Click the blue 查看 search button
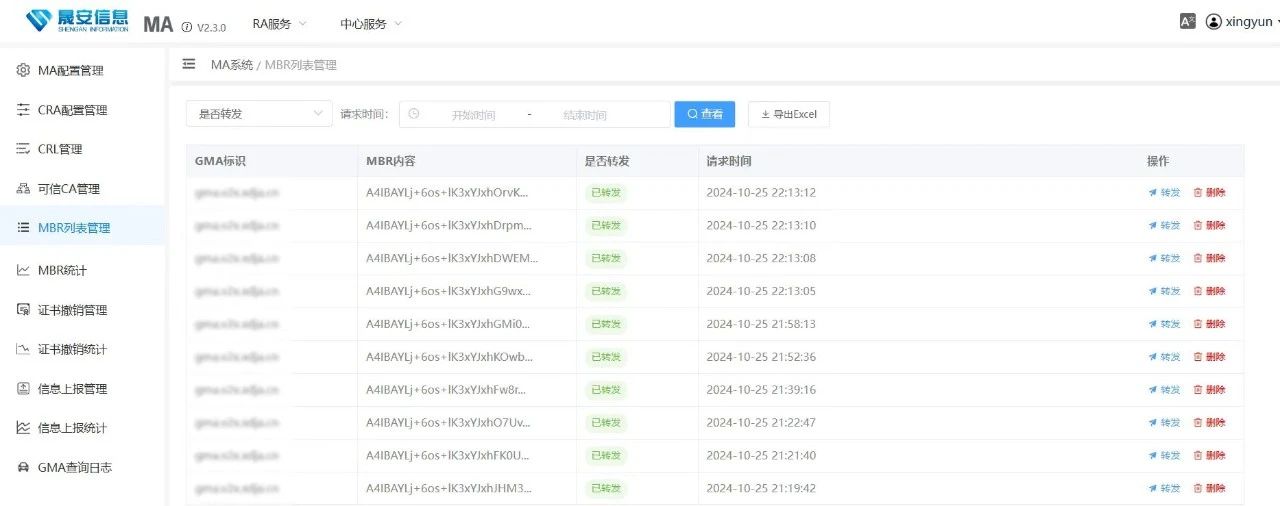Image resolution: width=1280 pixels, height=506 pixels. [705, 114]
